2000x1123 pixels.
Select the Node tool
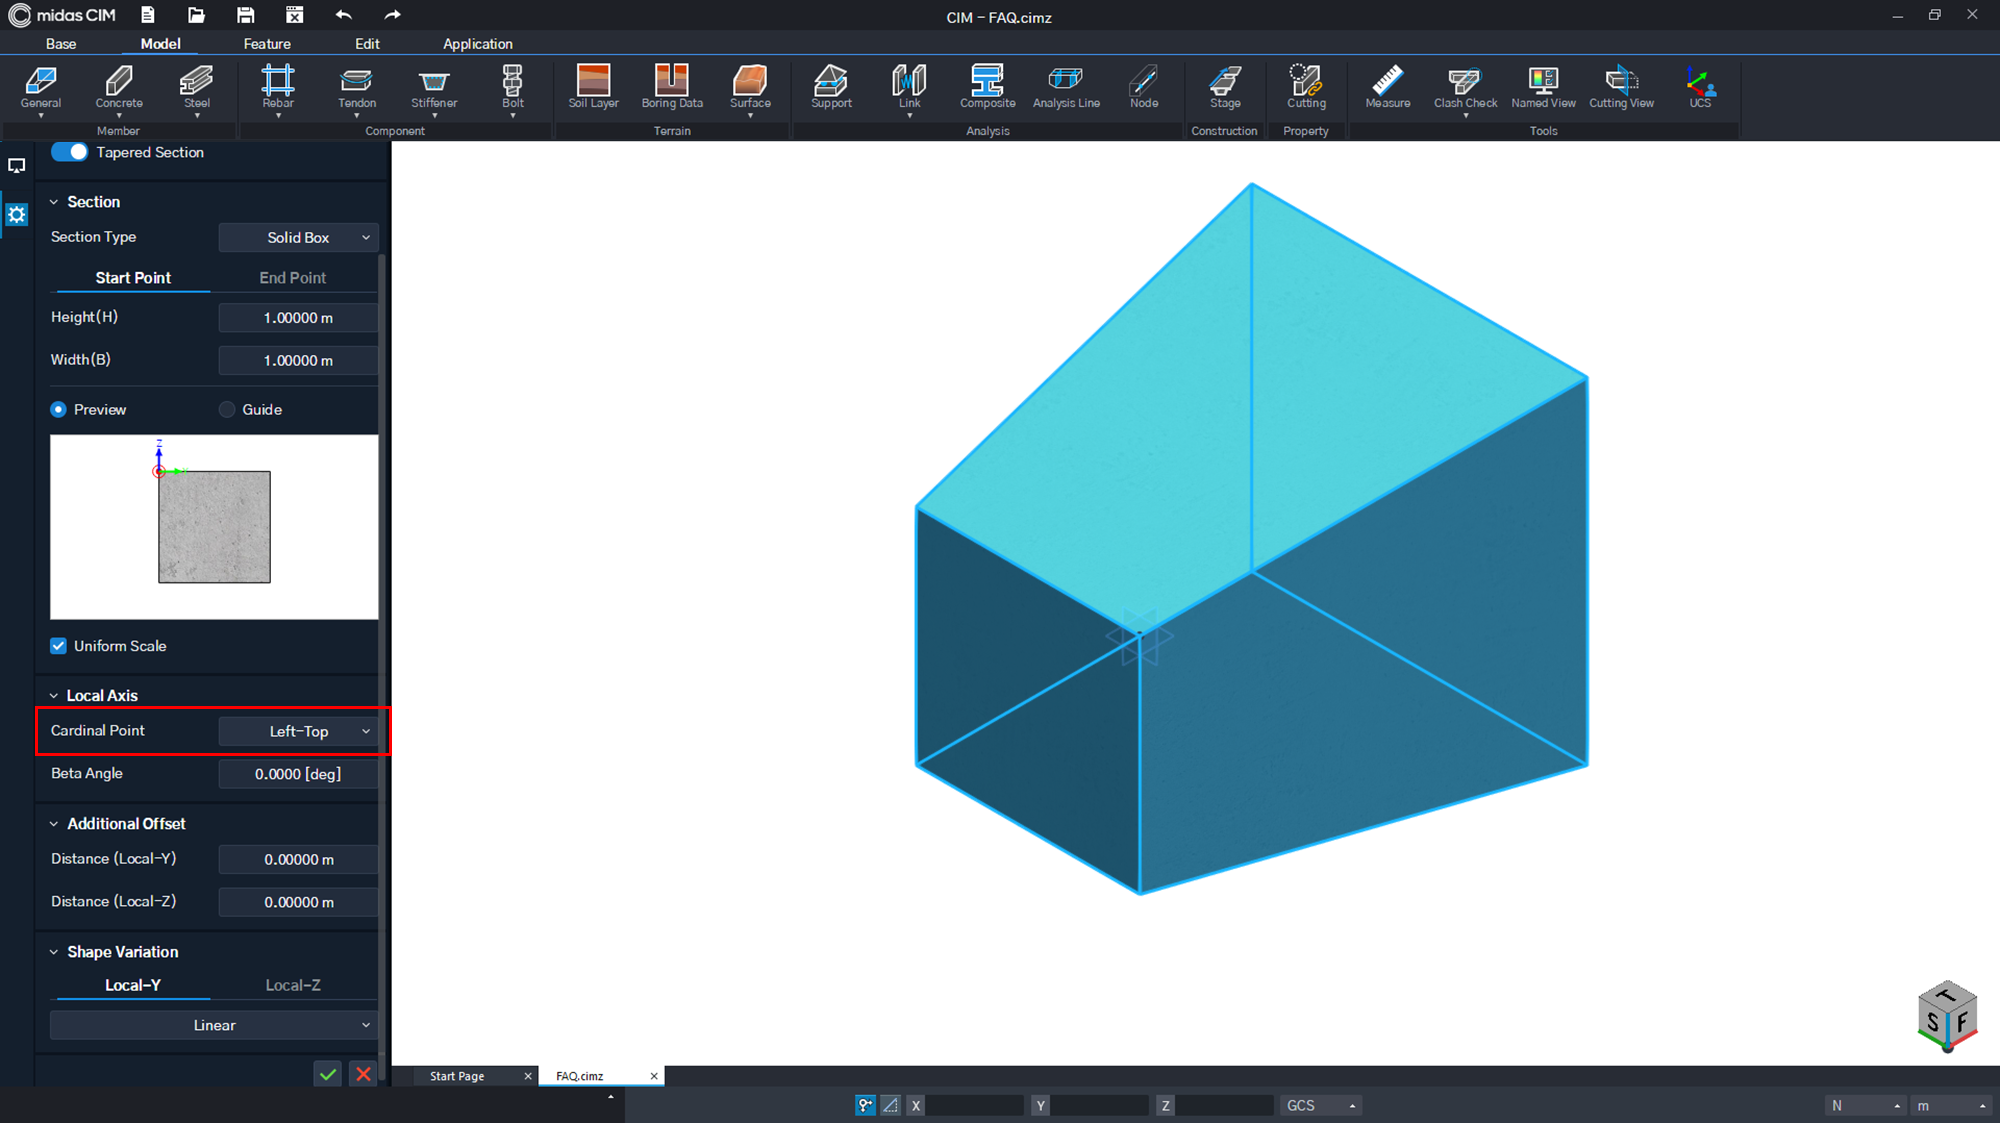point(1144,87)
